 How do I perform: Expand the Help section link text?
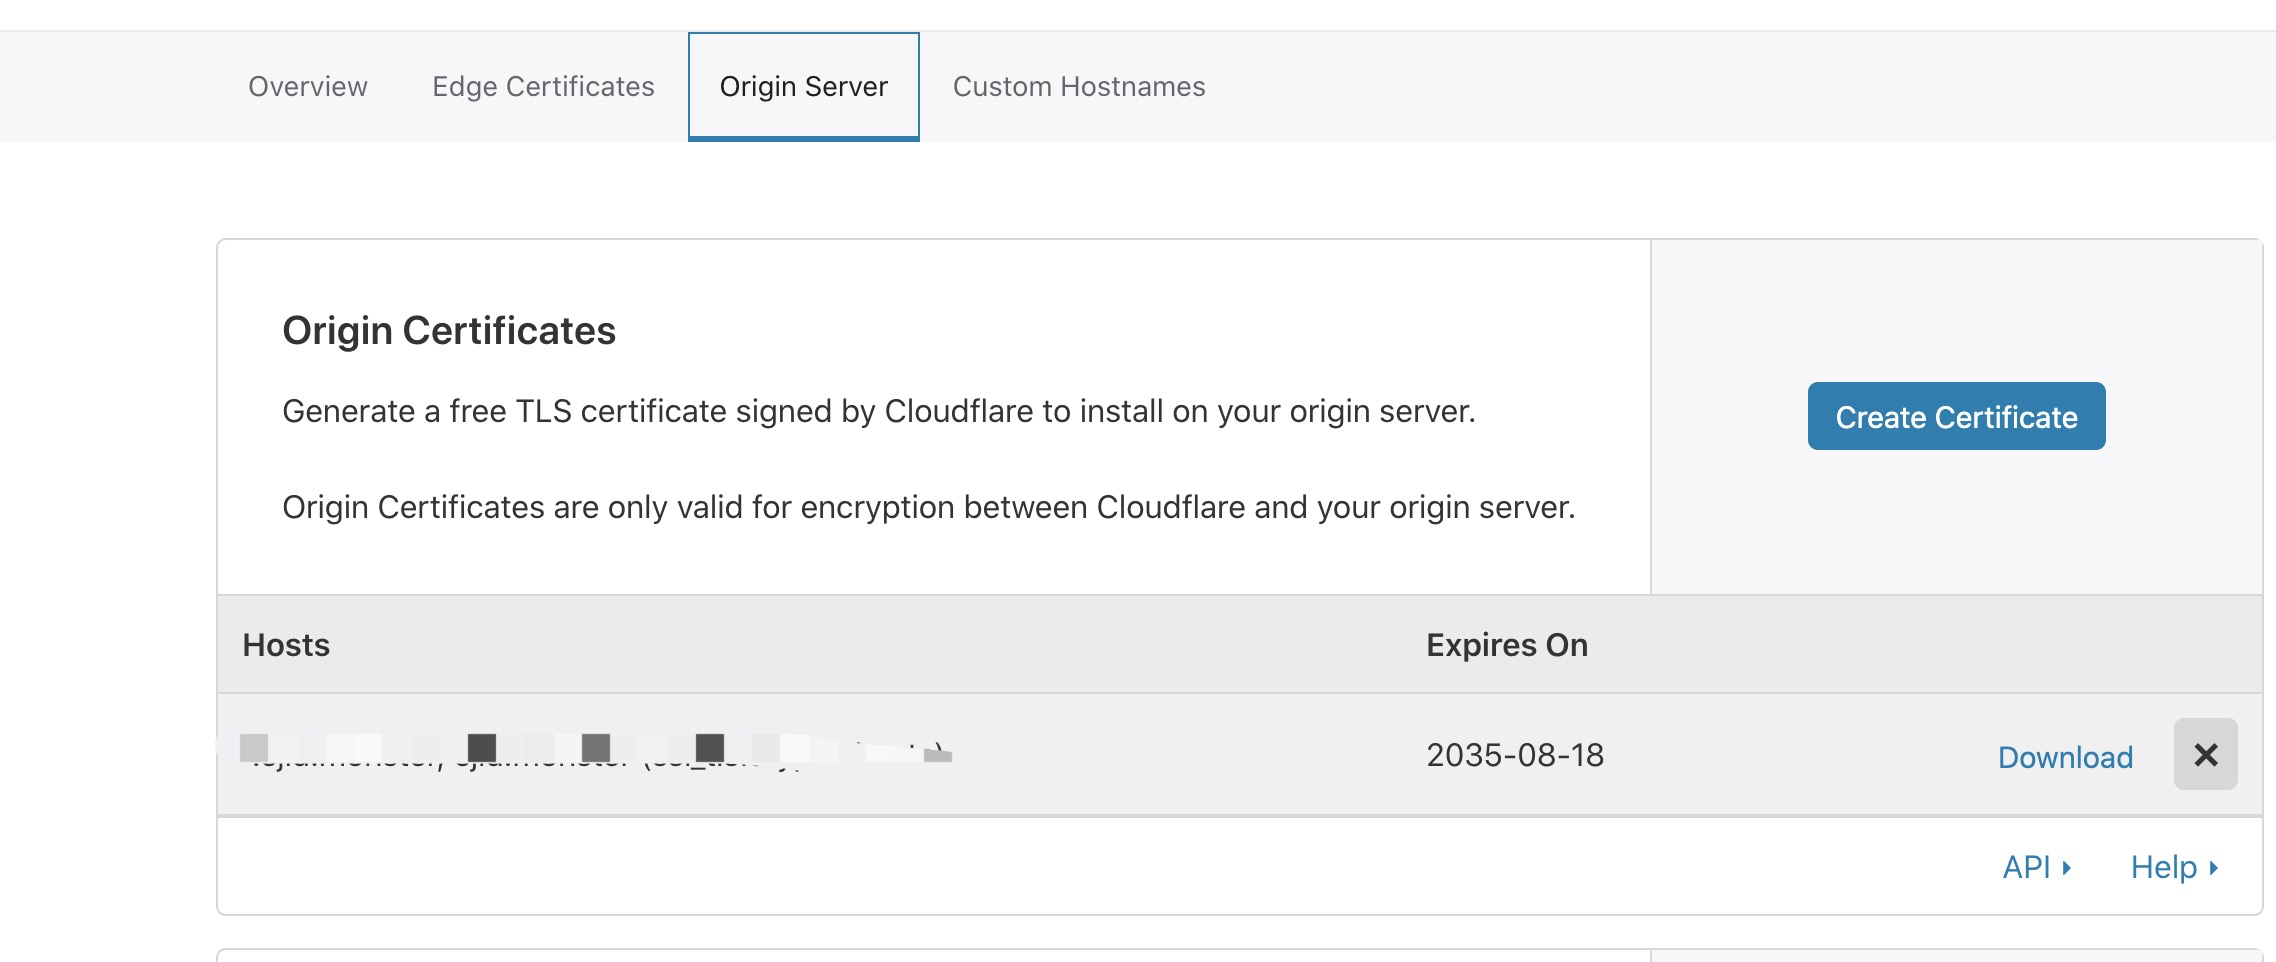point(2163,867)
